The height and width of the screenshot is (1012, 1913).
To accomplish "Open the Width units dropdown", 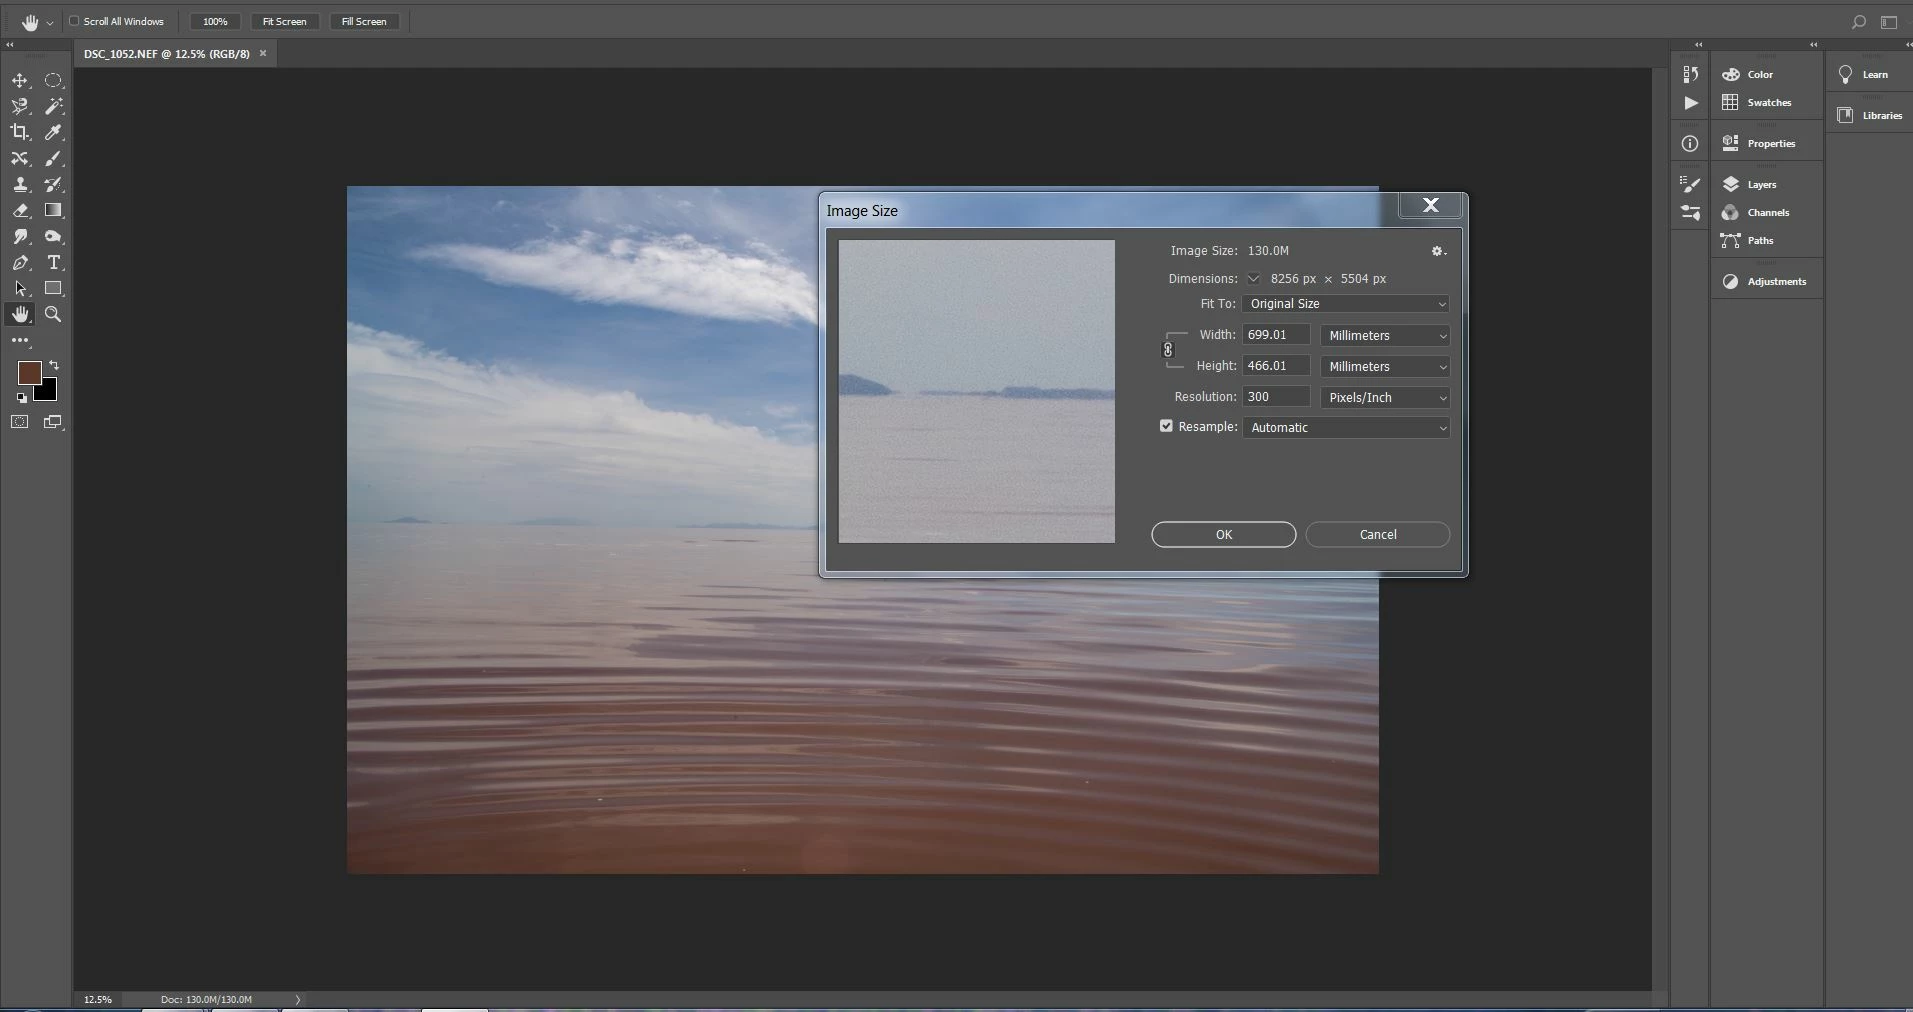I will pyautogui.click(x=1385, y=336).
